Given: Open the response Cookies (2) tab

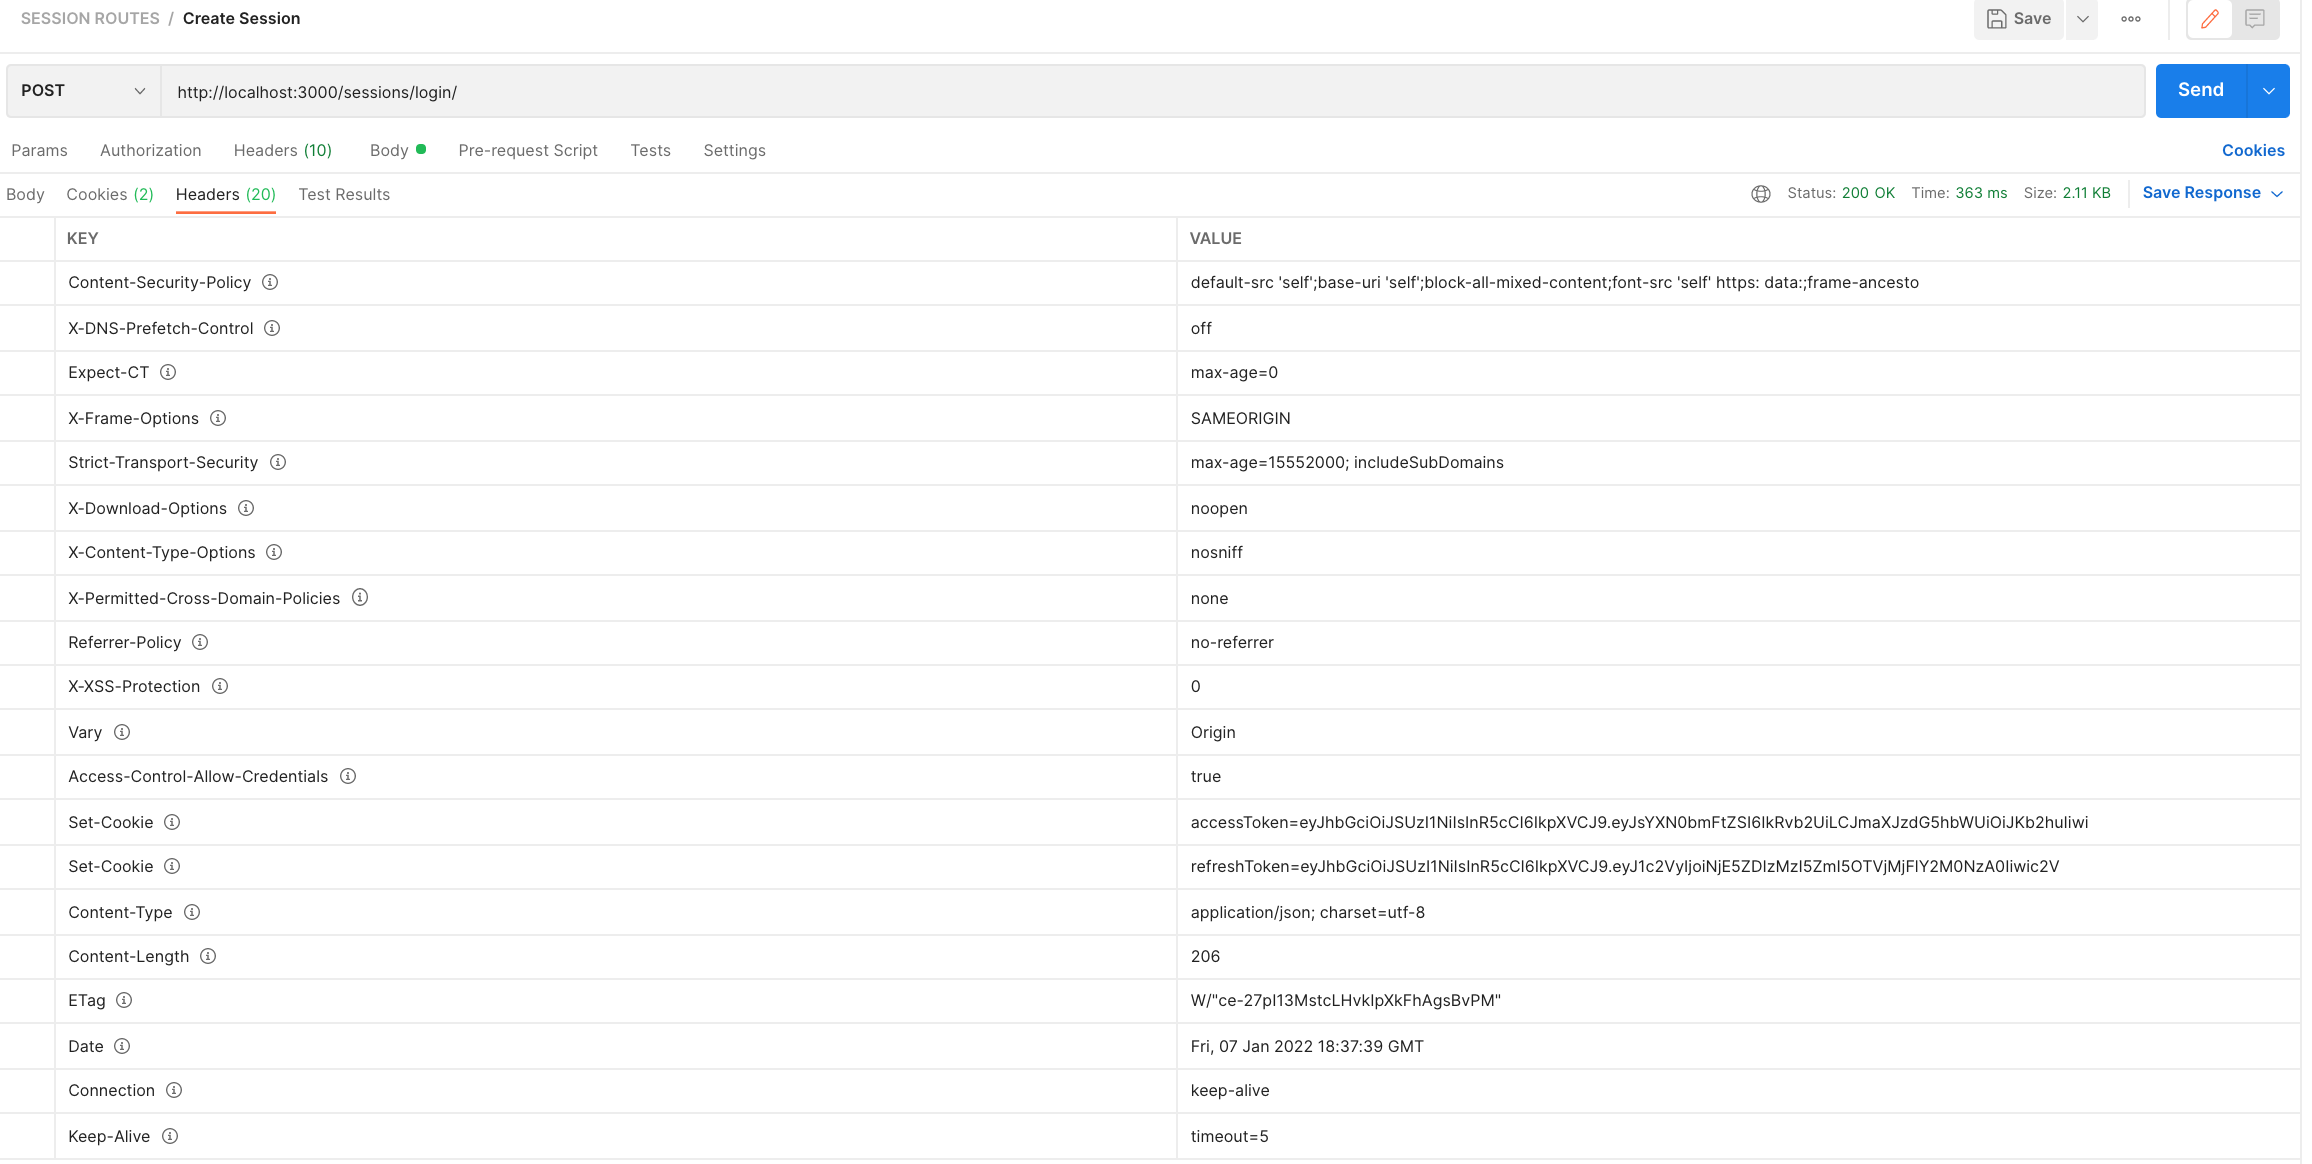Looking at the screenshot, I should click(x=109, y=195).
